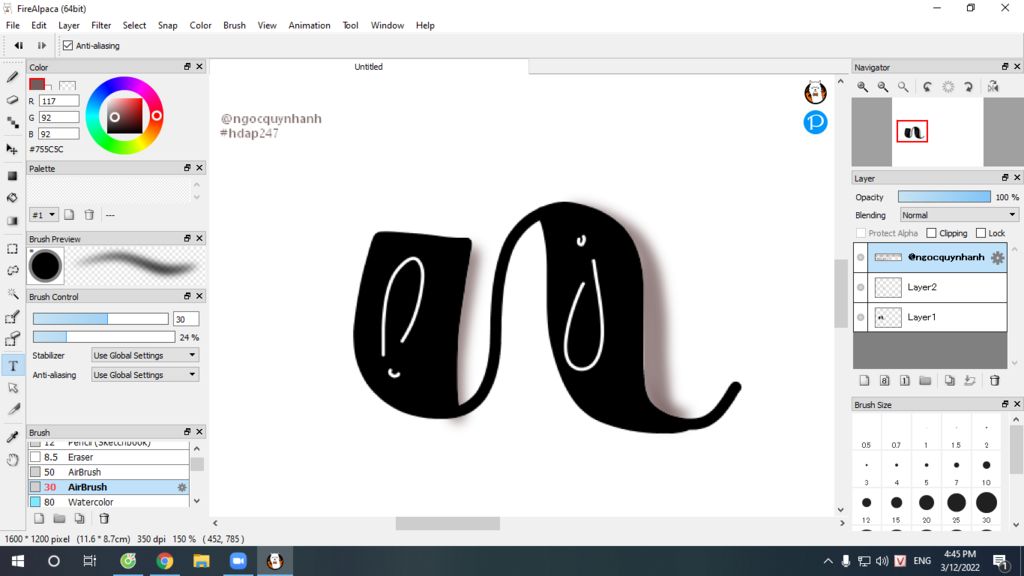Delete brush with trash icon in Brush panel
1024x576 pixels.
click(x=104, y=519)
